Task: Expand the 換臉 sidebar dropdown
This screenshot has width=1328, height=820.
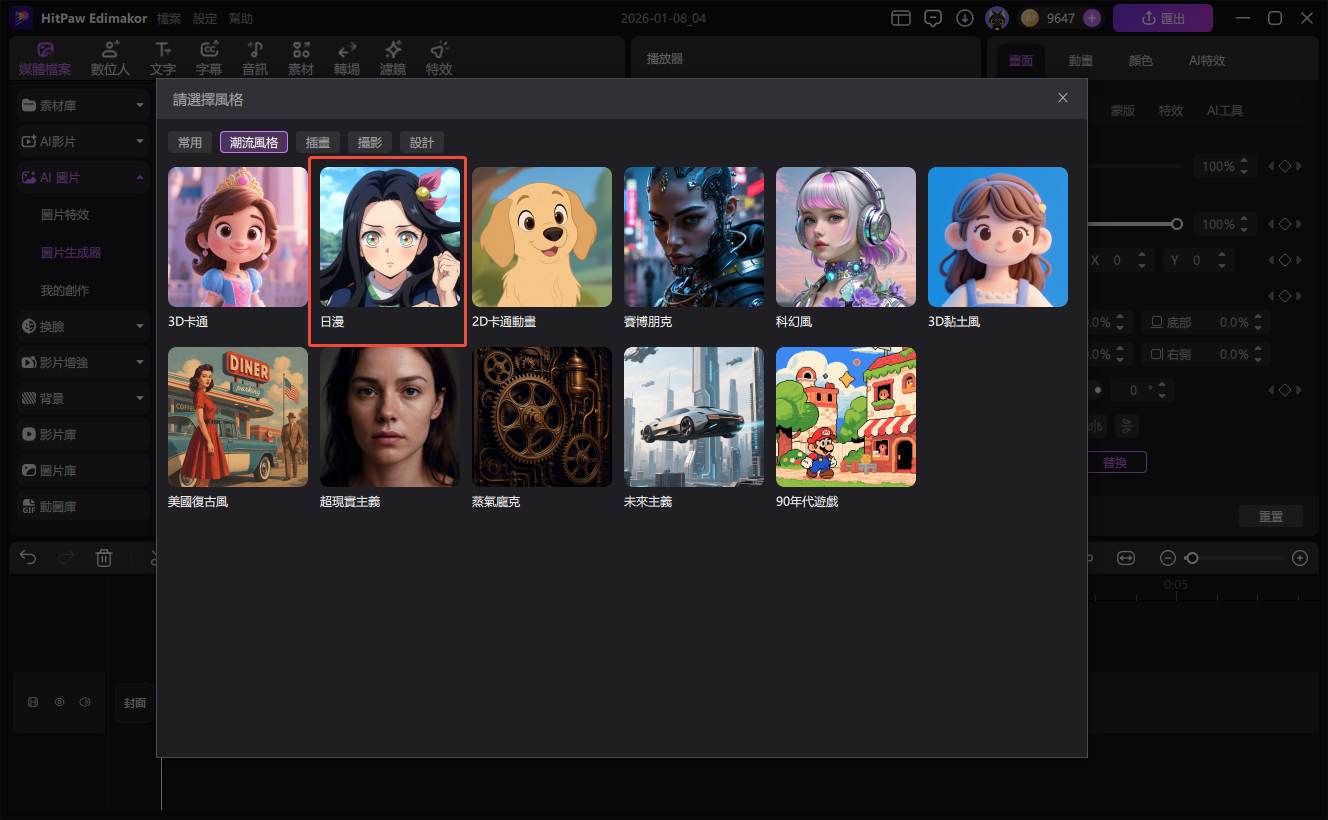Action: (140, 326)
